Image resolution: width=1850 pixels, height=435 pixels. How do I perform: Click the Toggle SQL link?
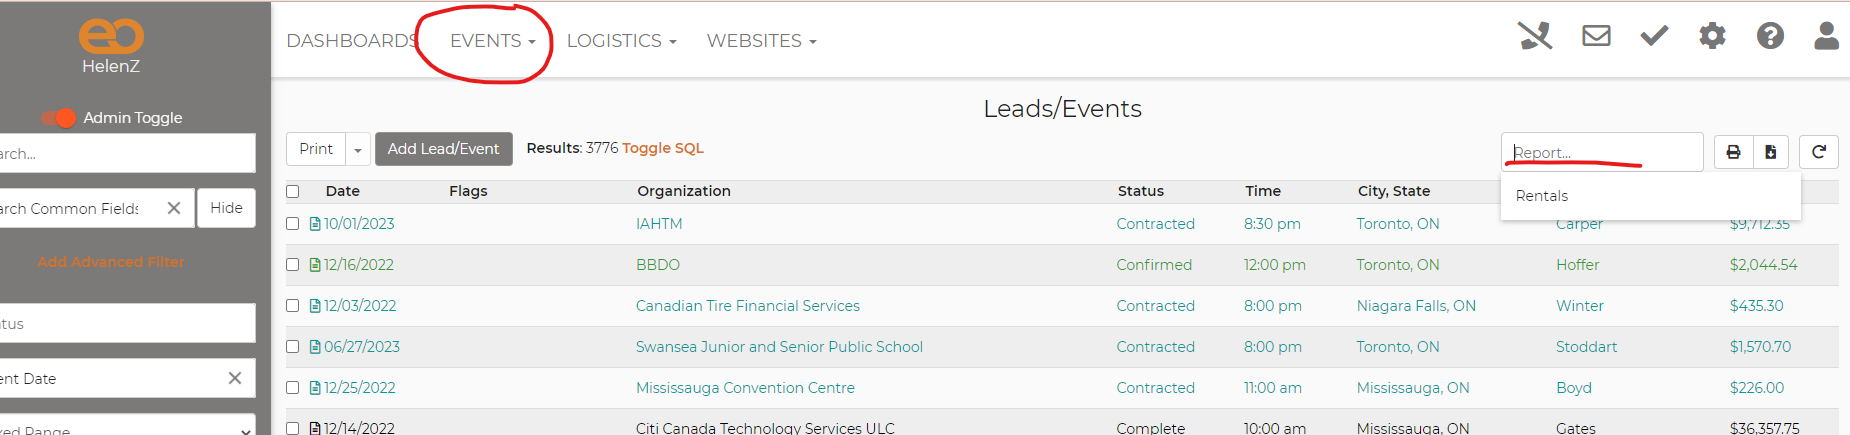click(x=662, y=148)
